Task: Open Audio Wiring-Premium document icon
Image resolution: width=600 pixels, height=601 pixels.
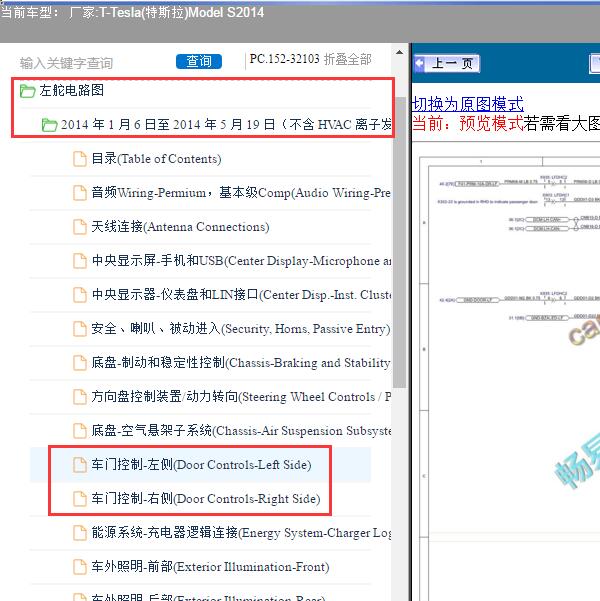Action: click(x=80, y=193)
